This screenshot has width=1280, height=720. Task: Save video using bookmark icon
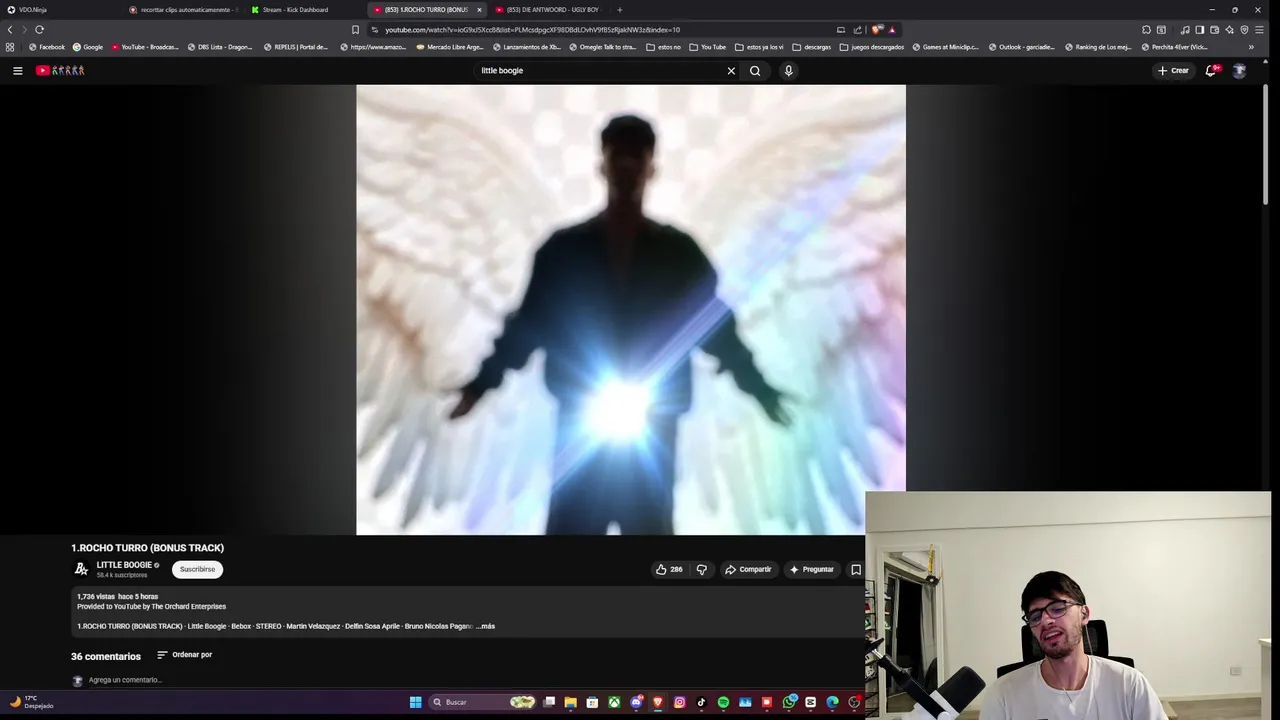pyautogui.click(x=856, y=569)
